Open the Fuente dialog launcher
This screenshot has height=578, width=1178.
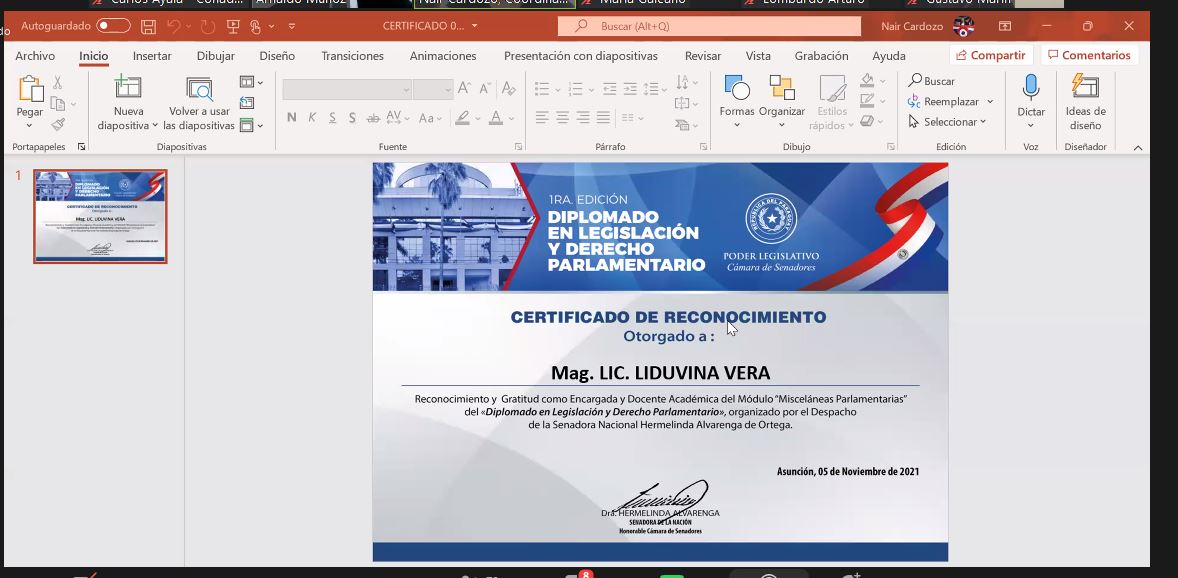pos(518,147)
